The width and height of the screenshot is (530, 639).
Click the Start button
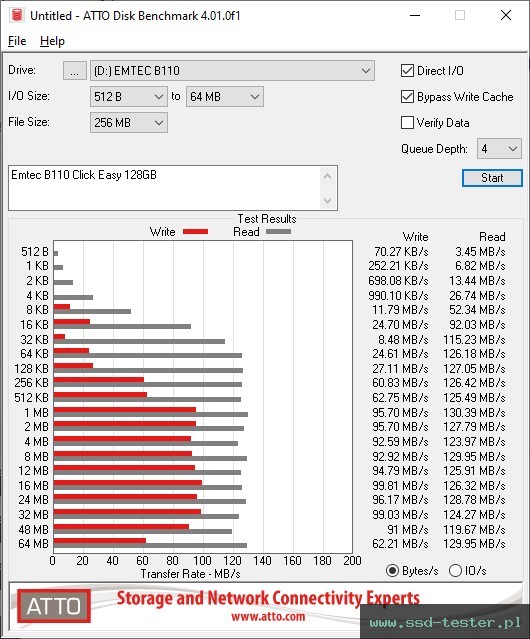492,178
